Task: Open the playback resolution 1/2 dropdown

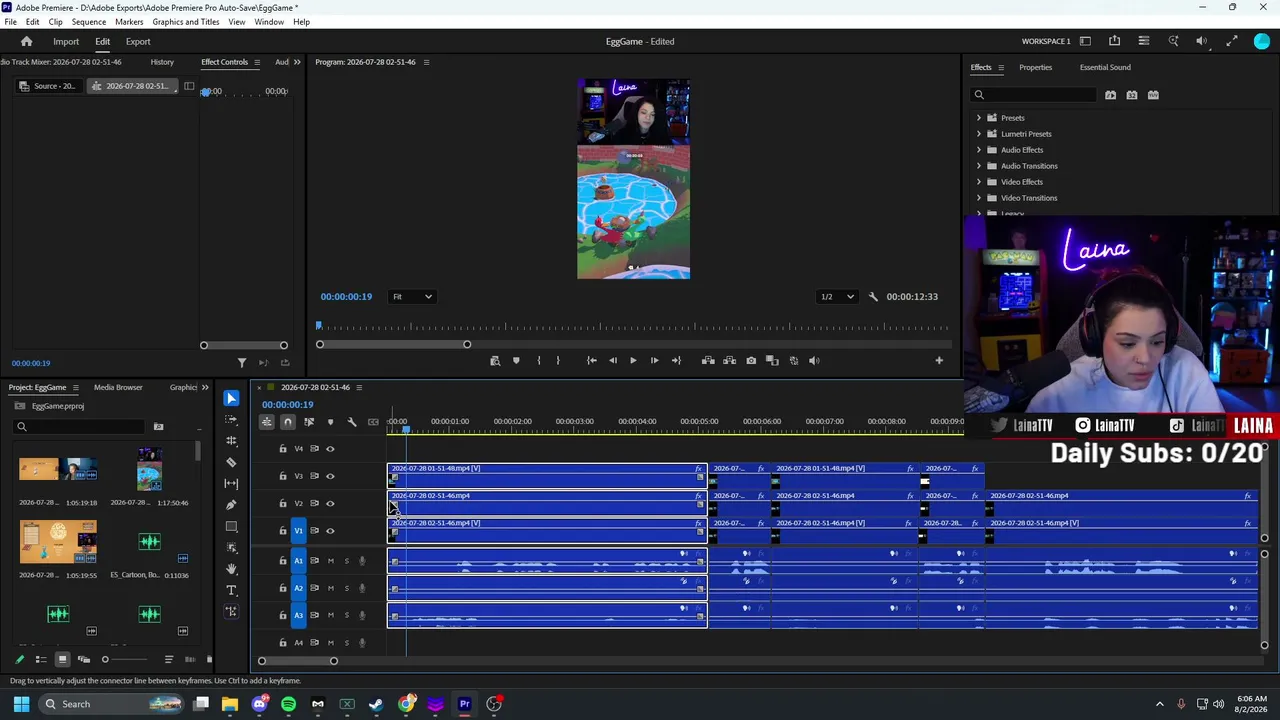Action: (837, 297)
